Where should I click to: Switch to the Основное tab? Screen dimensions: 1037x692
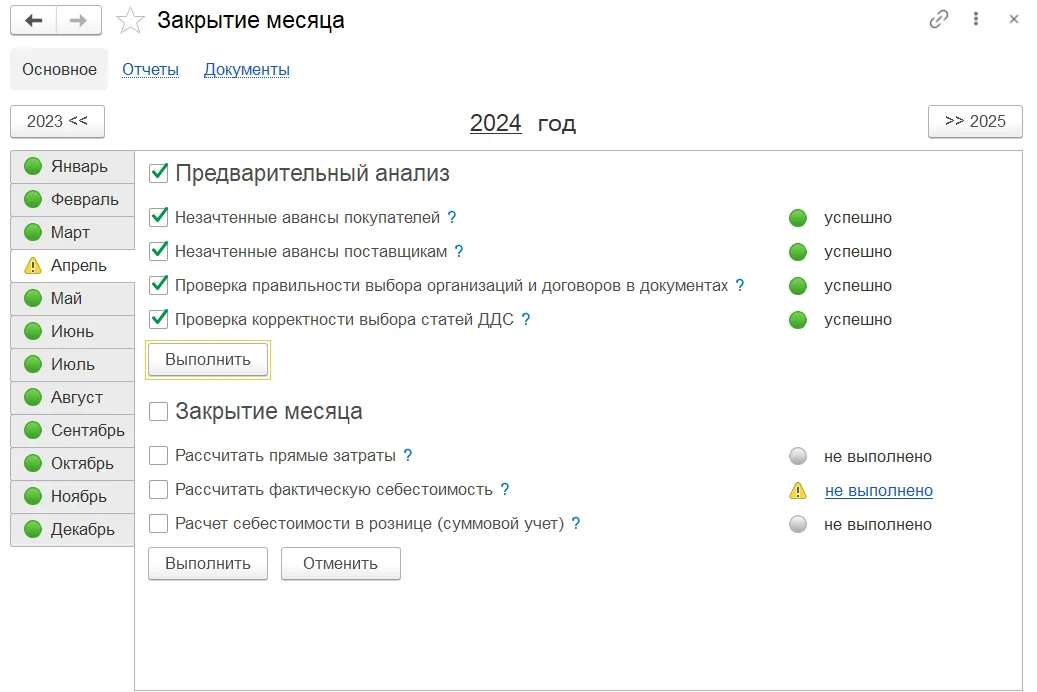click(60, 69)
